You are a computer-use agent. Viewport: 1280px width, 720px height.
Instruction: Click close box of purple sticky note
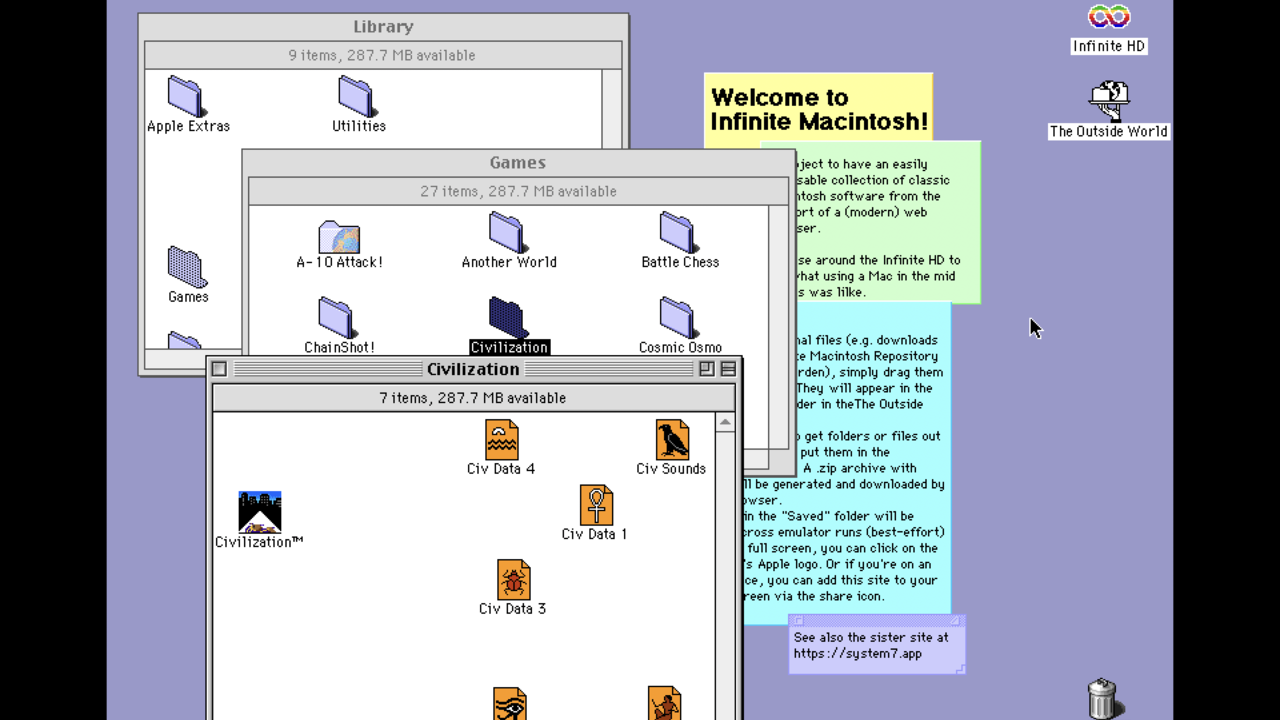[x=799, y=620]
